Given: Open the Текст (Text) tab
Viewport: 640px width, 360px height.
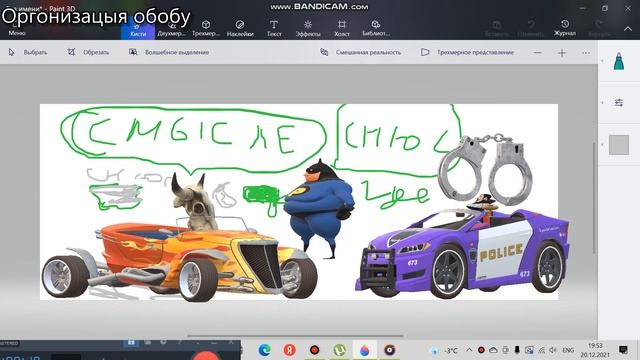Looking at the screenshot, I should tap(274, 30).
